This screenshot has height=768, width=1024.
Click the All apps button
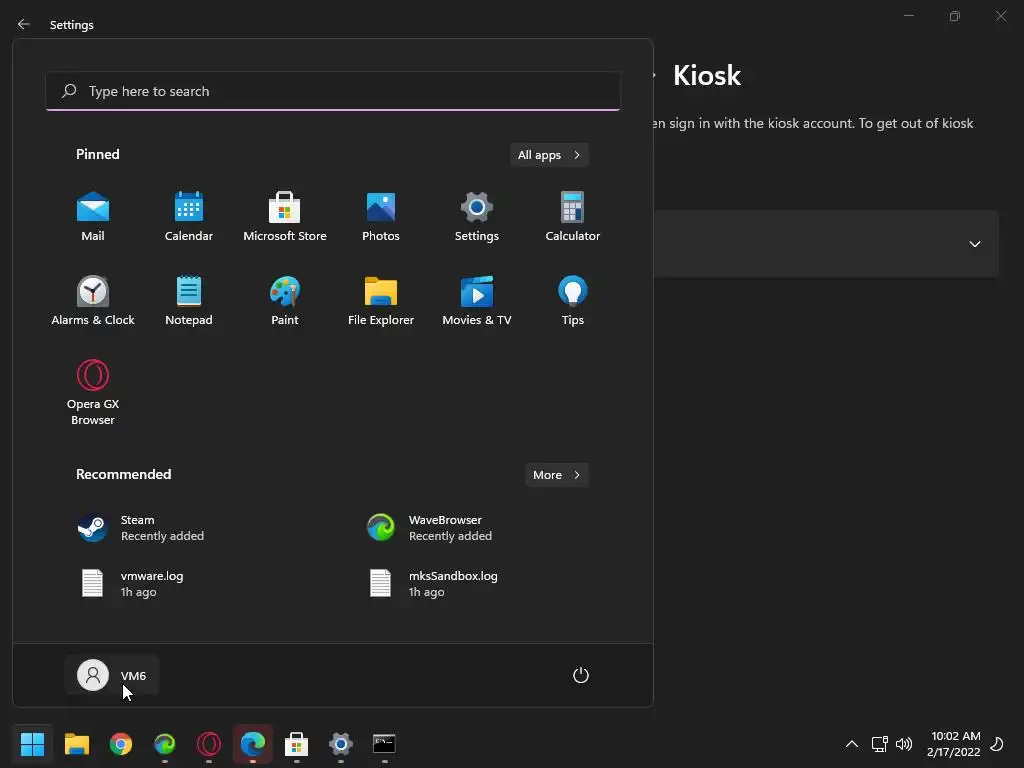(x=549, y=155)
